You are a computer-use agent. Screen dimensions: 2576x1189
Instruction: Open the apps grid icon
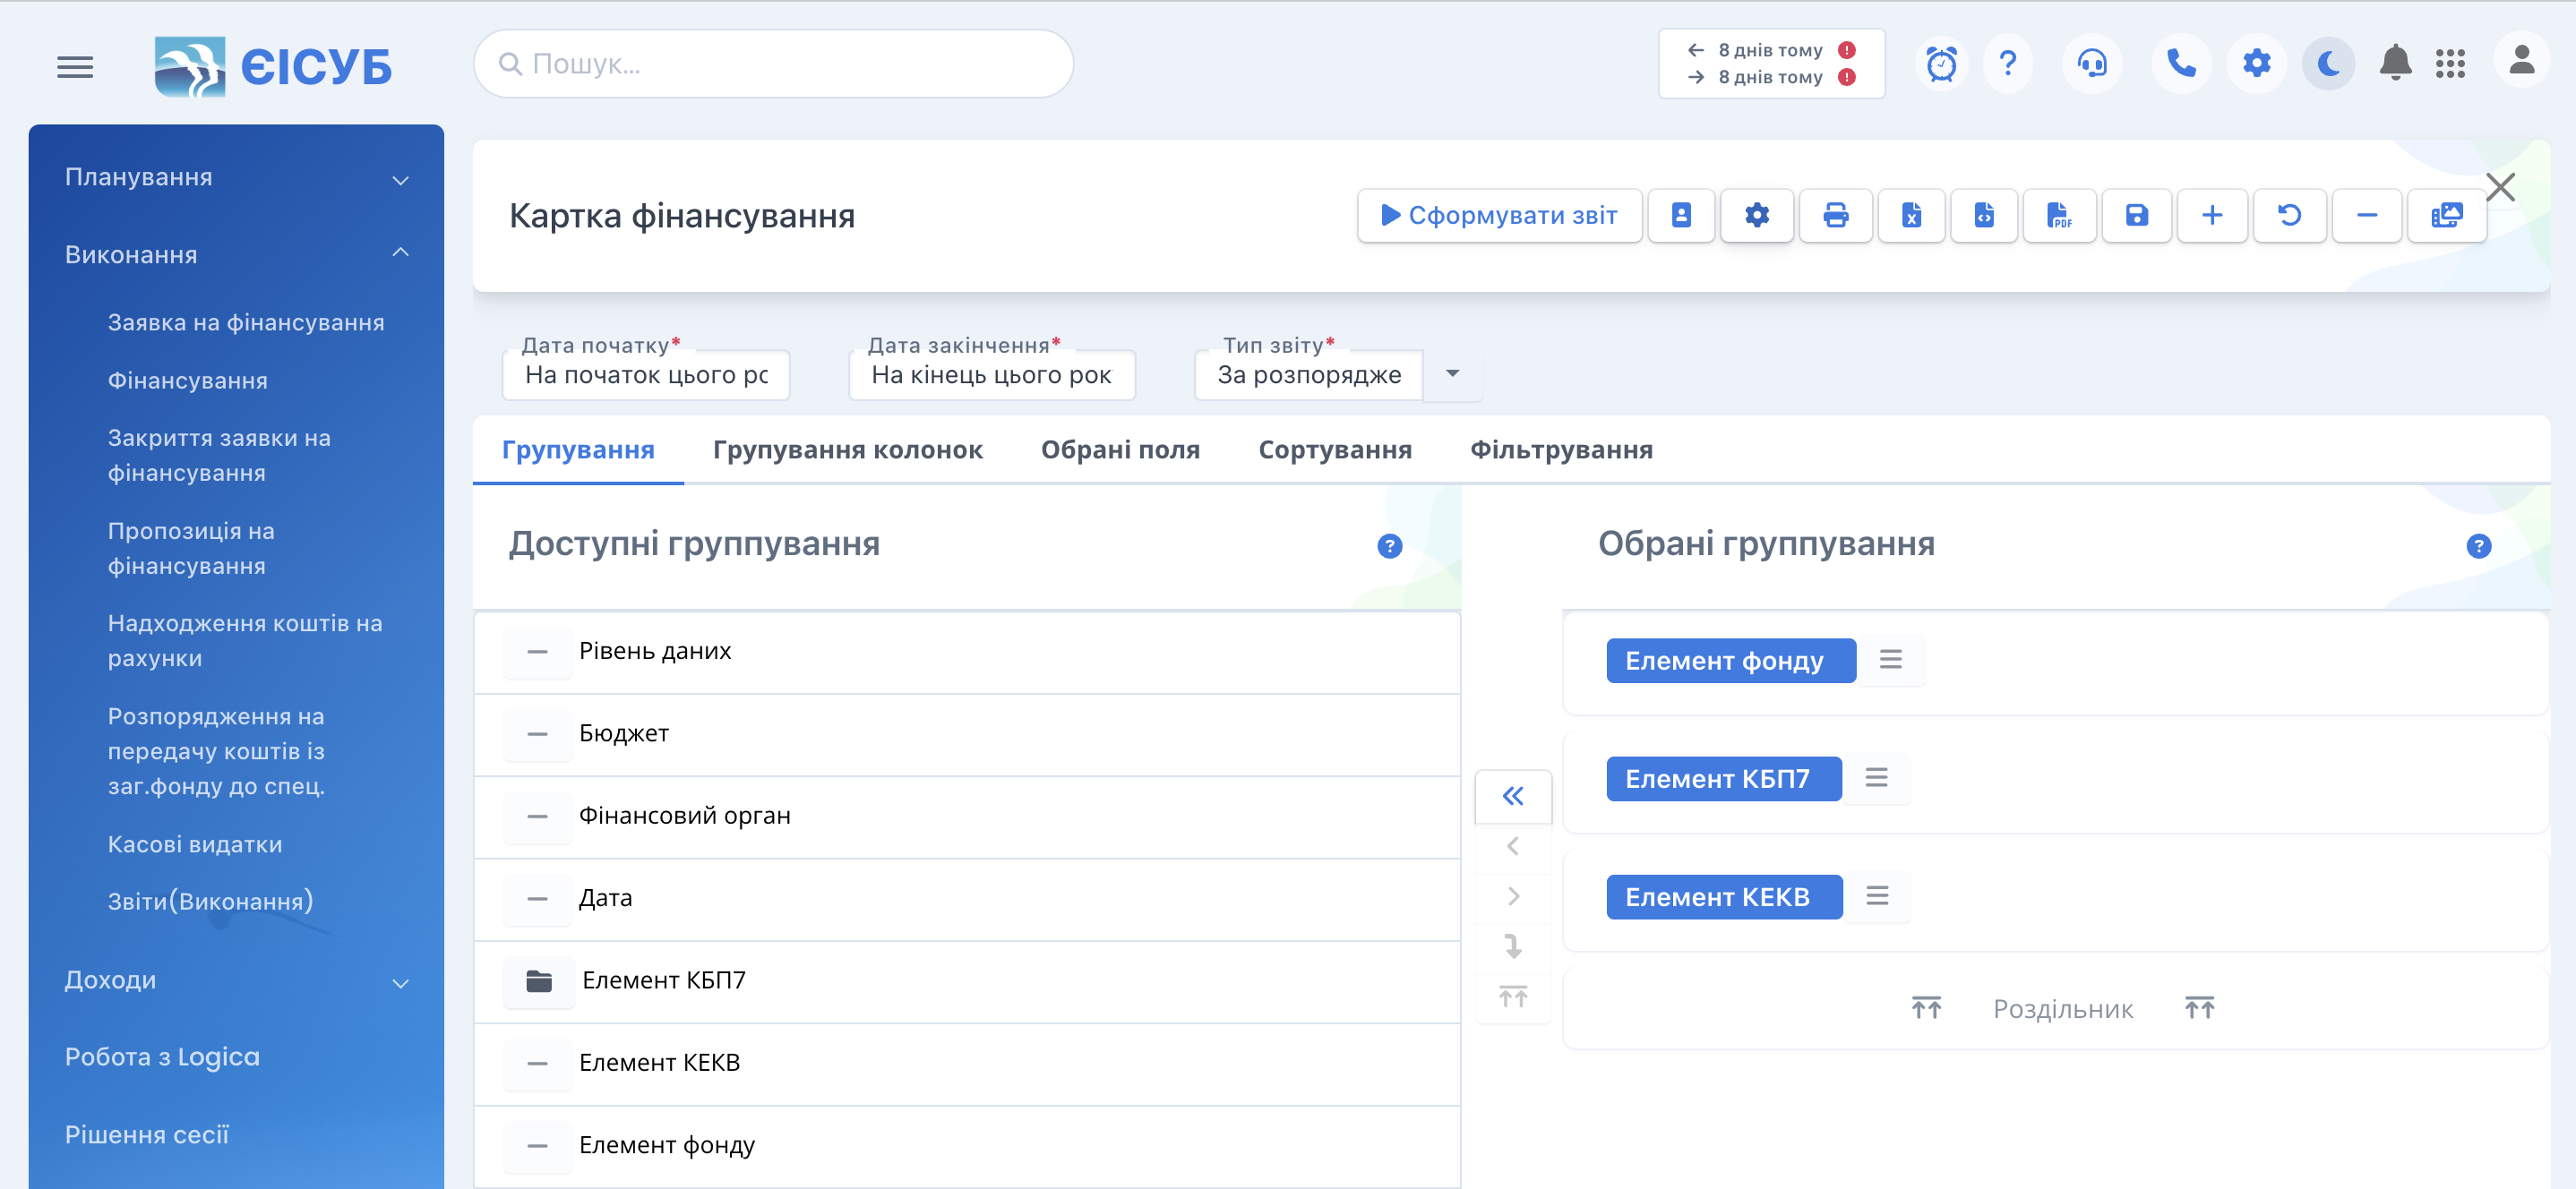pyautogui.click(x=2450, y=64)
